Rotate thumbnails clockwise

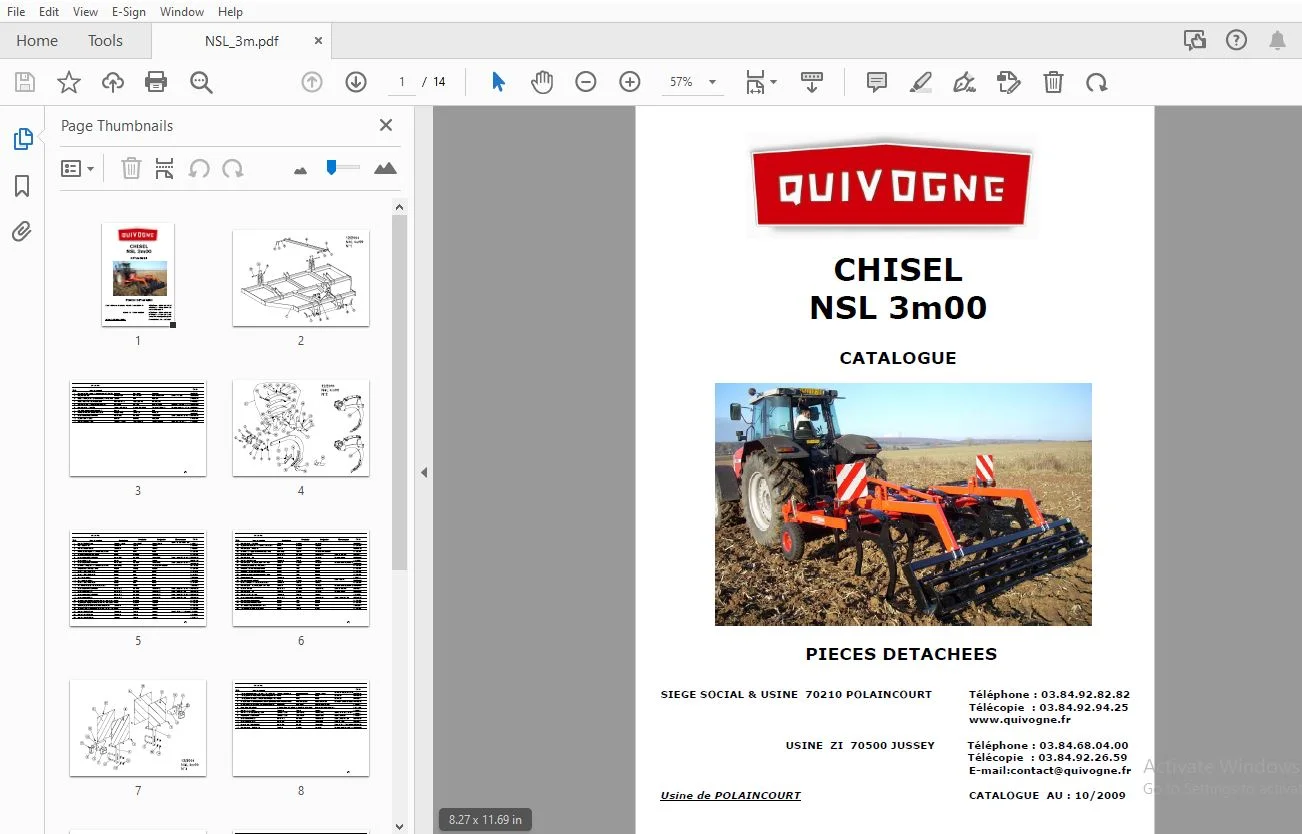[233, 168]
